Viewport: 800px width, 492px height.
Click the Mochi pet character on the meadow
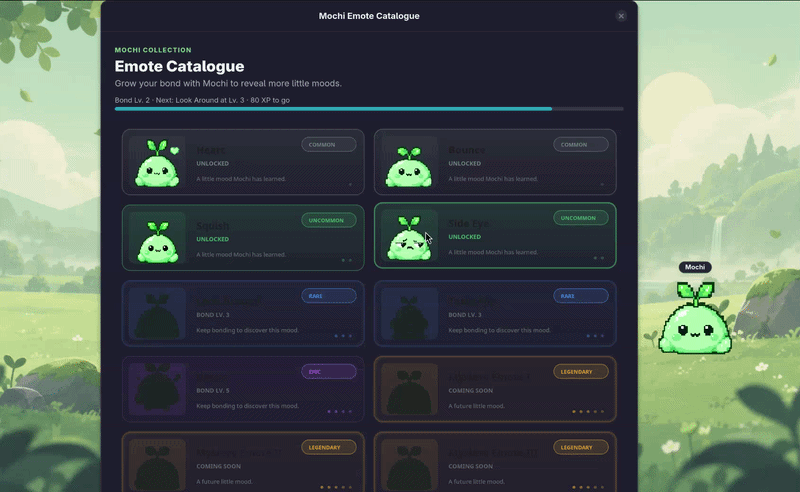click(x=695, y=318)
